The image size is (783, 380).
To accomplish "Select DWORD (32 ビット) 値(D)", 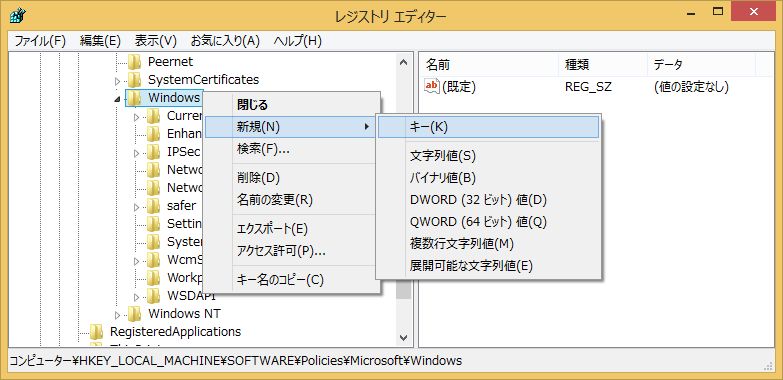I will pos(488,200).
